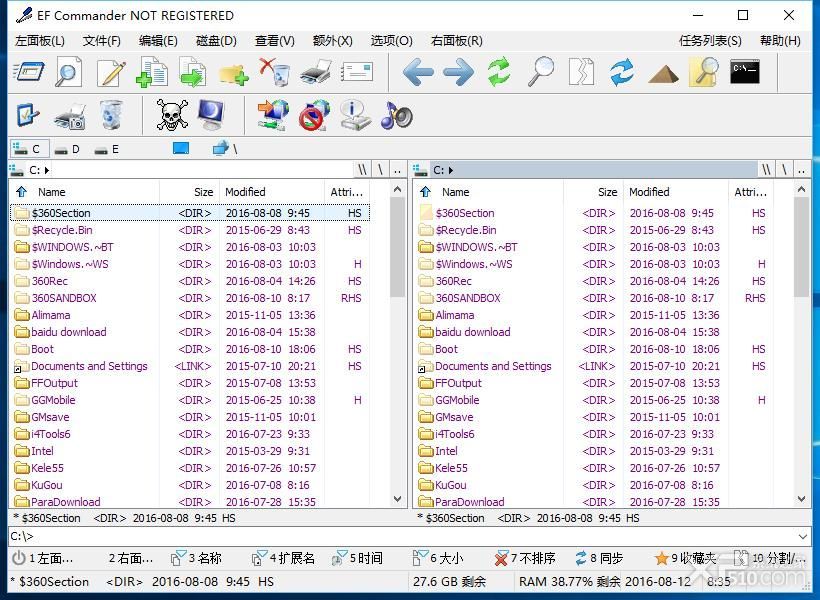Screen dimensions: 820x600
Task: Click the disconnect network drive icon
Action: point(314,115)
